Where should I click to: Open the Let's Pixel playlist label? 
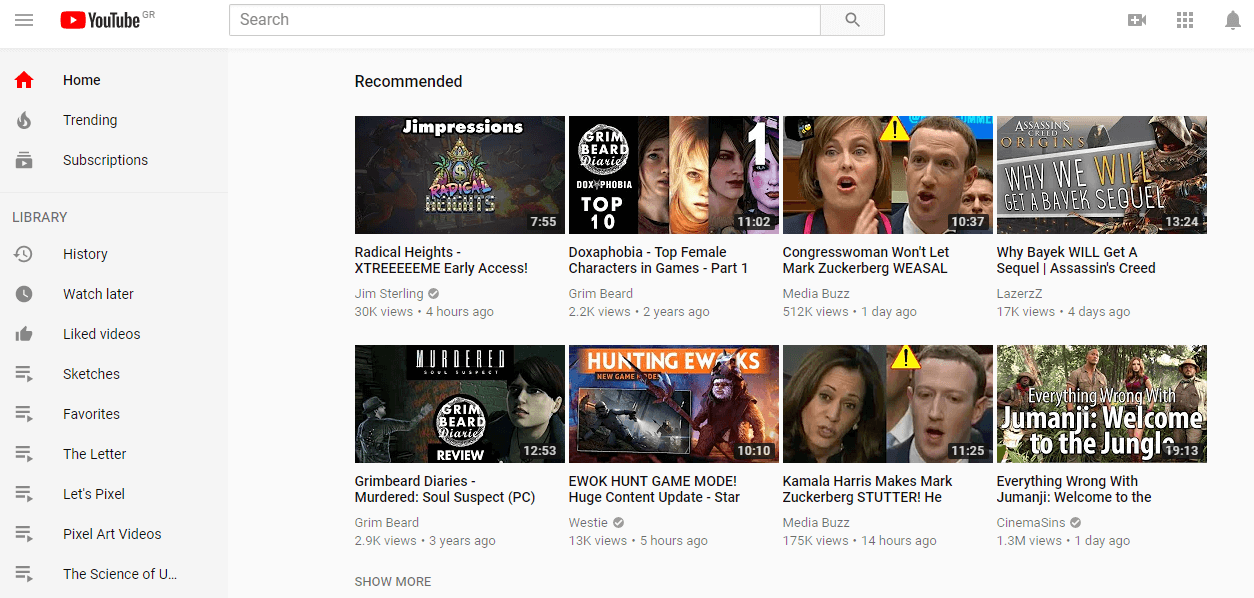[94, 494]
